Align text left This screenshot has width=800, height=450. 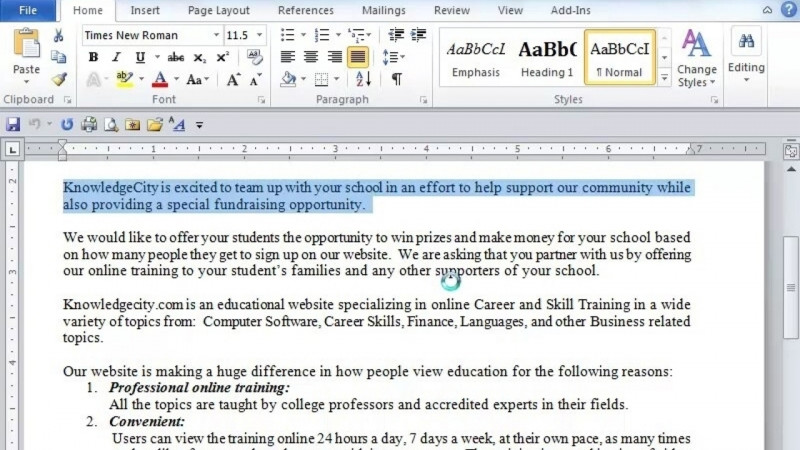coord(288,57)
